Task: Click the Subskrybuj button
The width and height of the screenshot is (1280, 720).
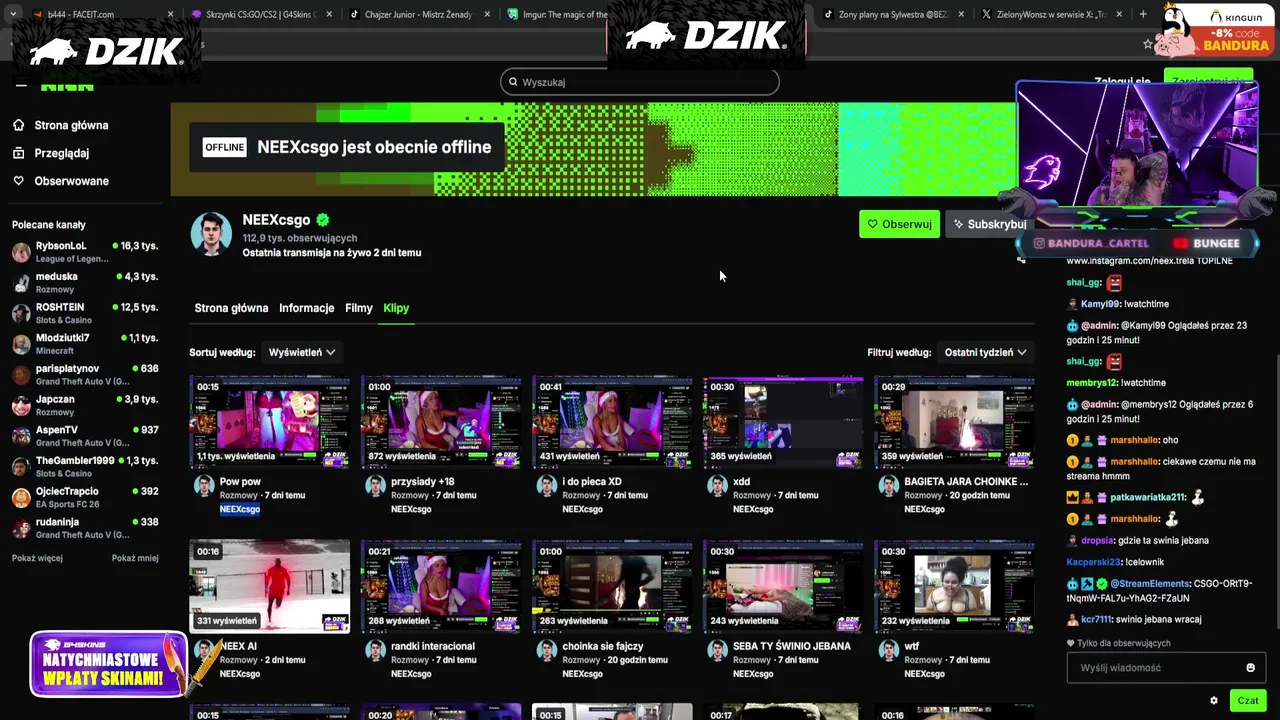Action: tap(988, 224)
